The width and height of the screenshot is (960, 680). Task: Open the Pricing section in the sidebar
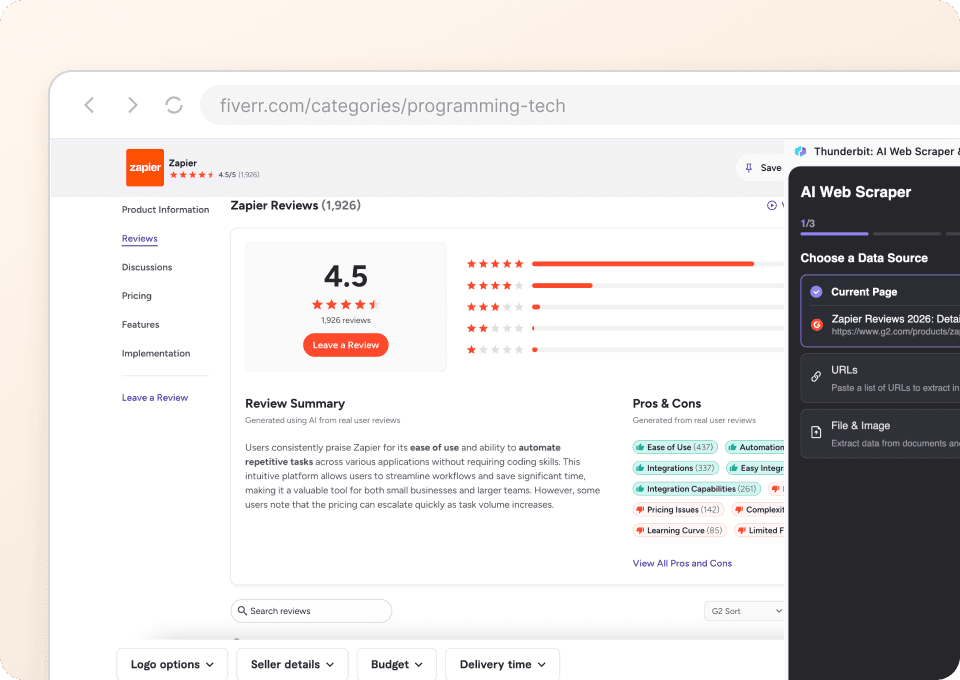click(137, 296)
